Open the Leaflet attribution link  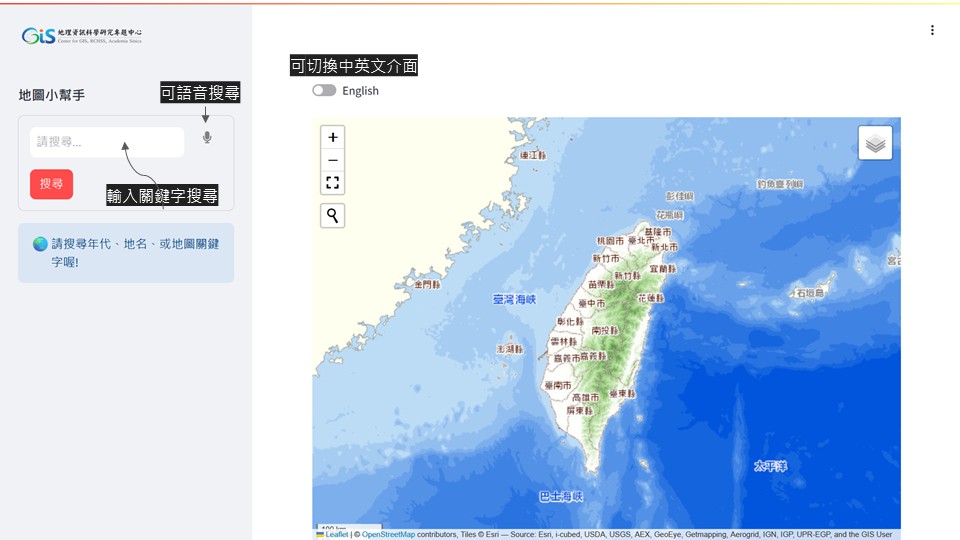coord(336,535)
